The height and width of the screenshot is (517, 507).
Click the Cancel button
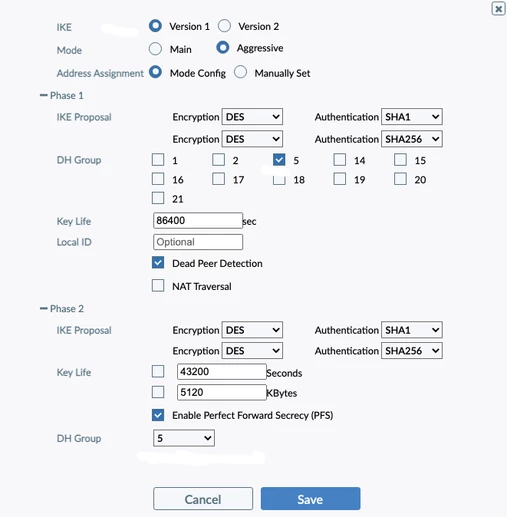(203, 499)
